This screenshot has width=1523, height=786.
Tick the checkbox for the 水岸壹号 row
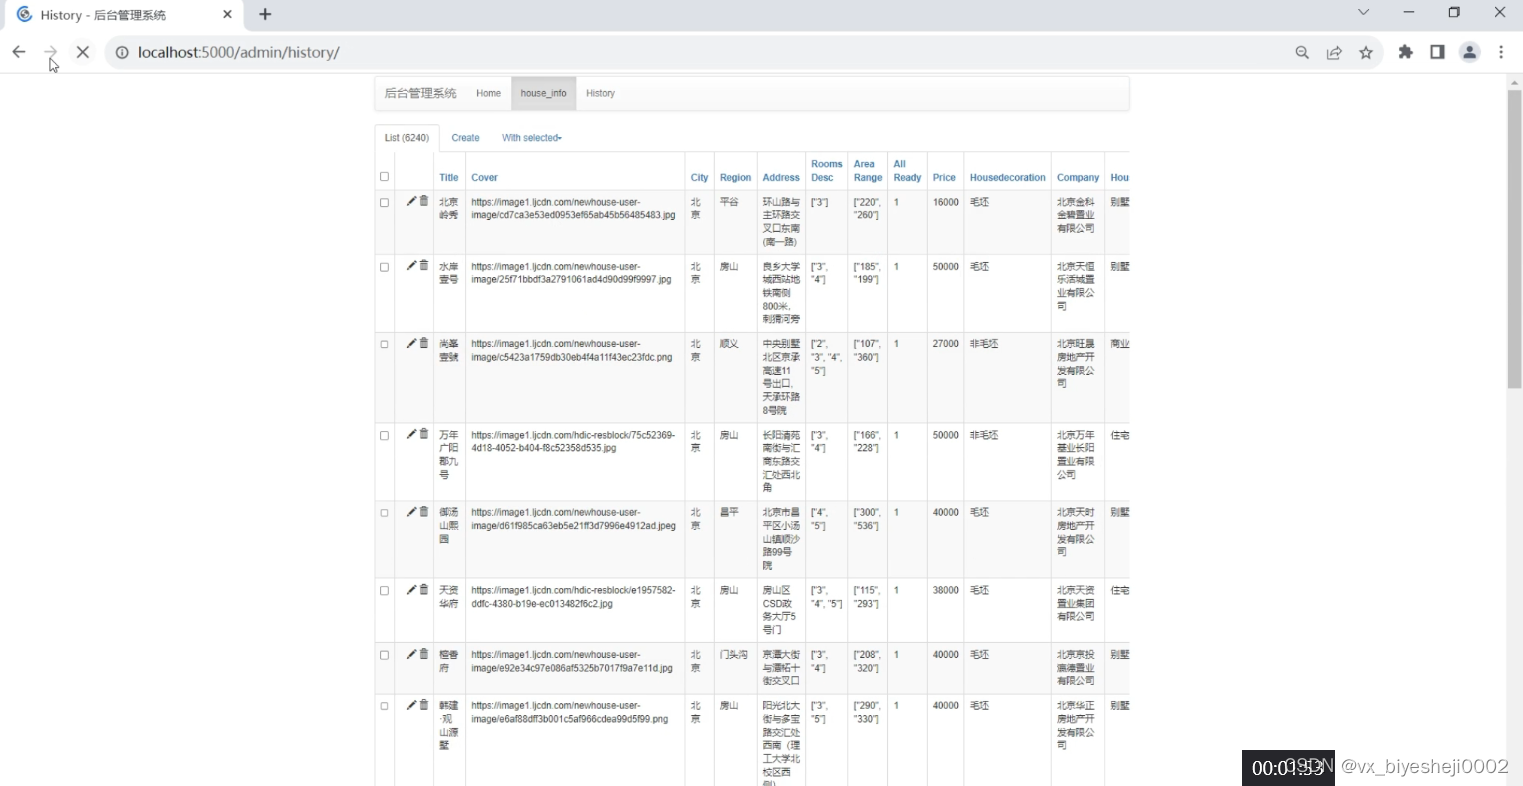tap(384, 267)
